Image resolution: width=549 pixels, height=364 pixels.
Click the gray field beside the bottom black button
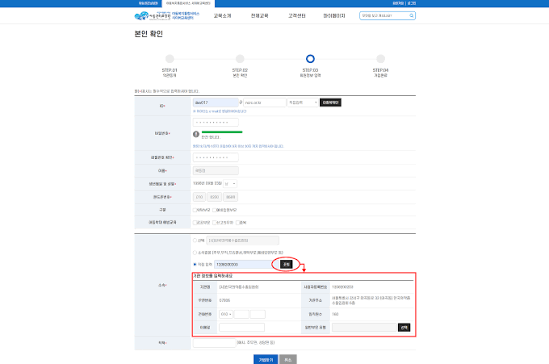(364, 328)
